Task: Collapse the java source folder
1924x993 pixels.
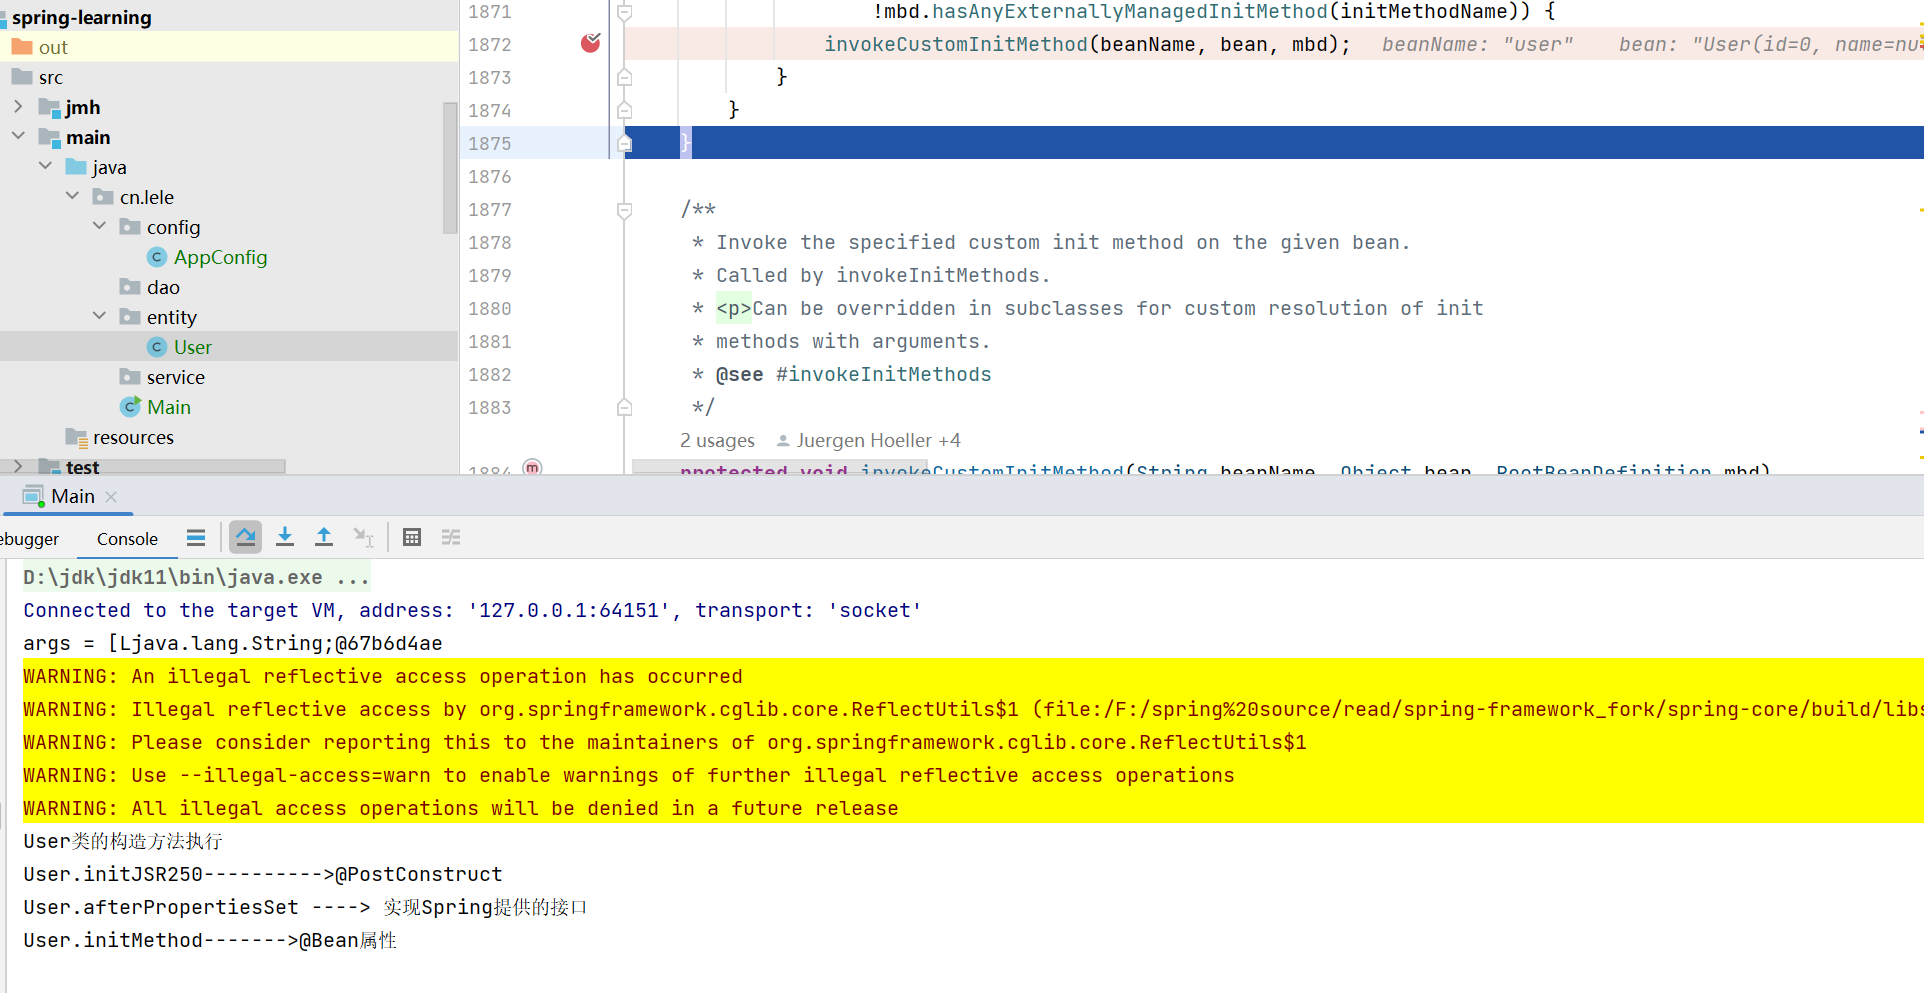Action: click(45, 166)
